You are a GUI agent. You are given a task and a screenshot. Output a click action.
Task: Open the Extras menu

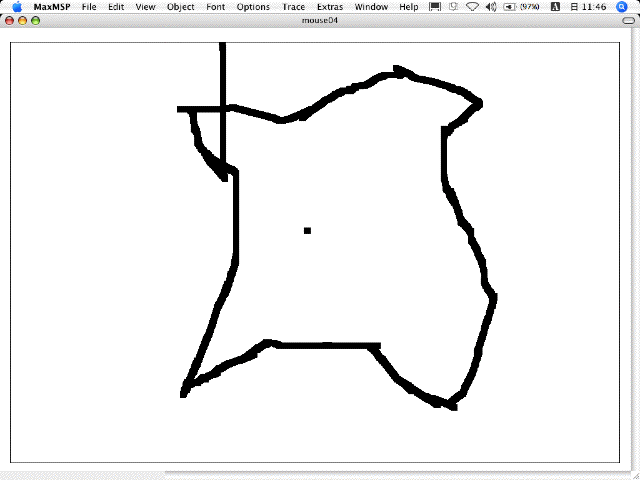(x=330, y=7)
